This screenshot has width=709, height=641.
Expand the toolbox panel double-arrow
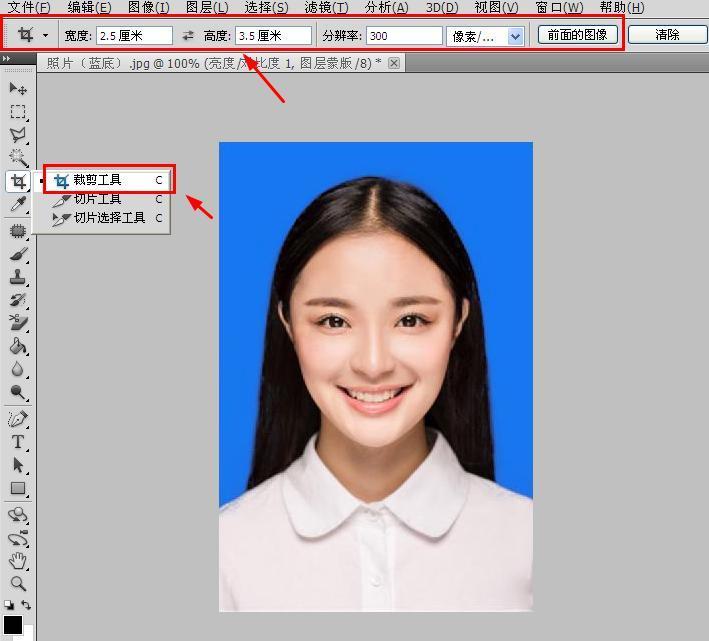point(6,59)
